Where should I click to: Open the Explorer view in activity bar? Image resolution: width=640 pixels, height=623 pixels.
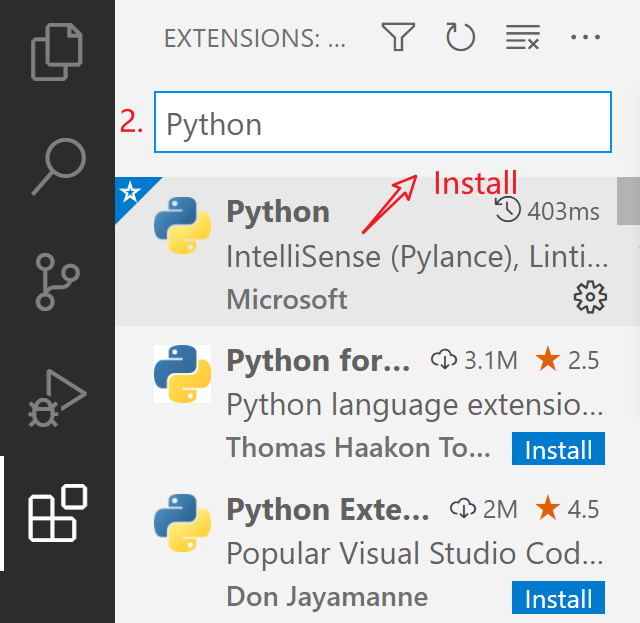(x=57, y=52)
